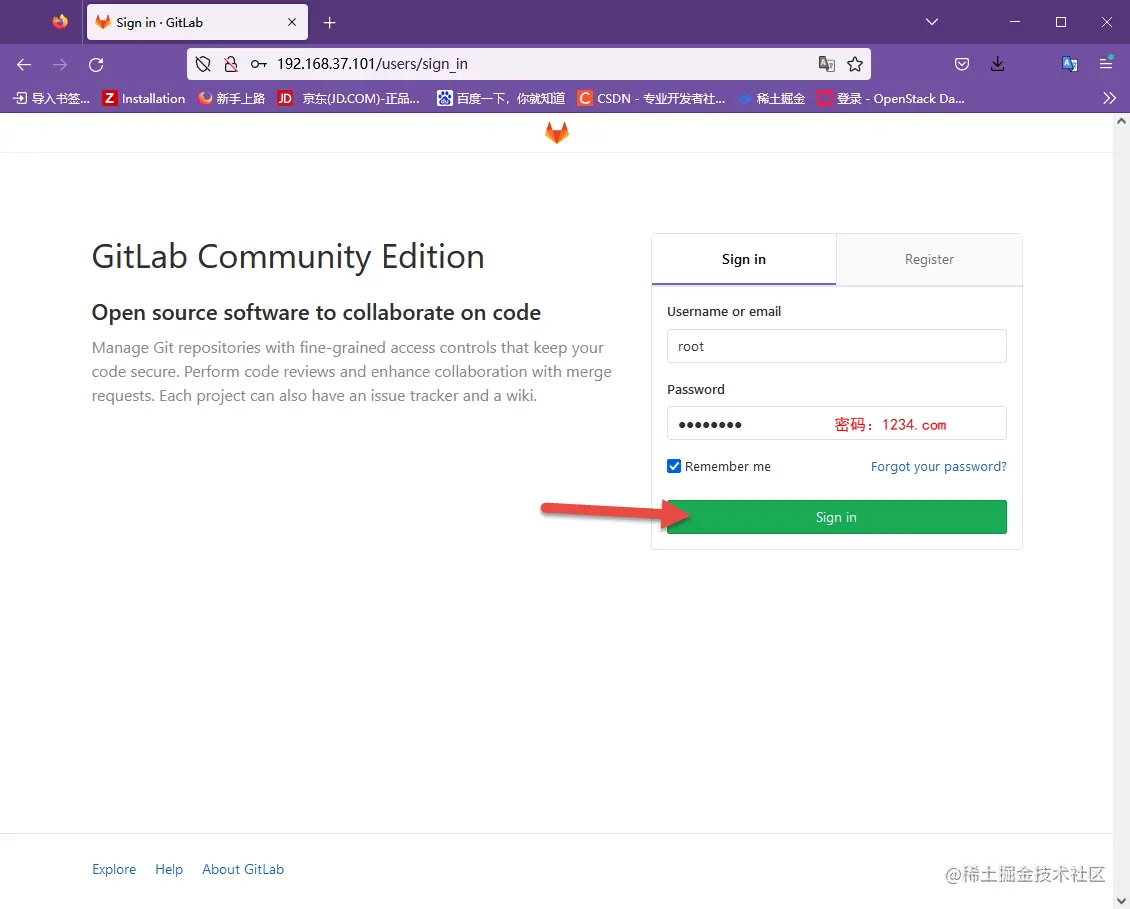Click the insecure connection lock icon
The height and width of the screenshot is (909, 1130).
[231, 64]
